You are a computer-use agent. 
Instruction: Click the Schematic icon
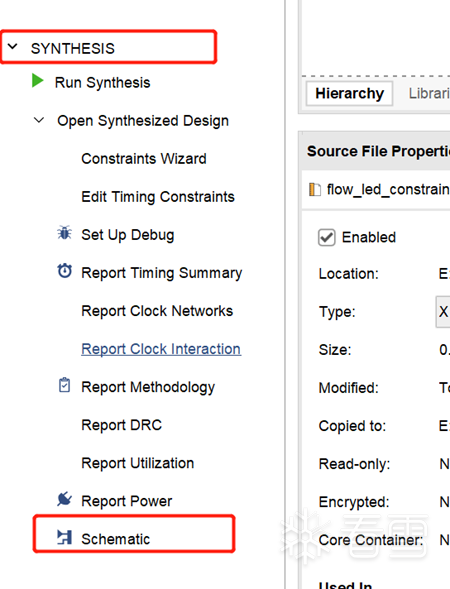point(64,537)
